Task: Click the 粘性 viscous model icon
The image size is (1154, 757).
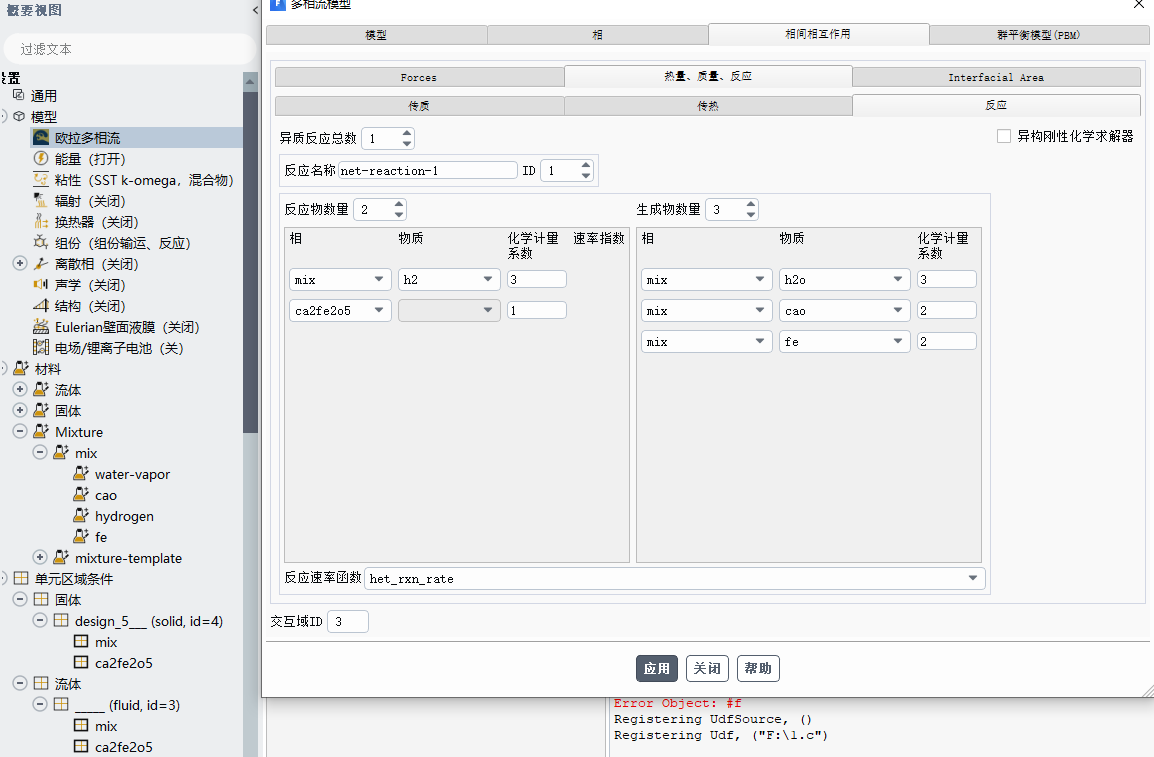Action: [41, 180]
